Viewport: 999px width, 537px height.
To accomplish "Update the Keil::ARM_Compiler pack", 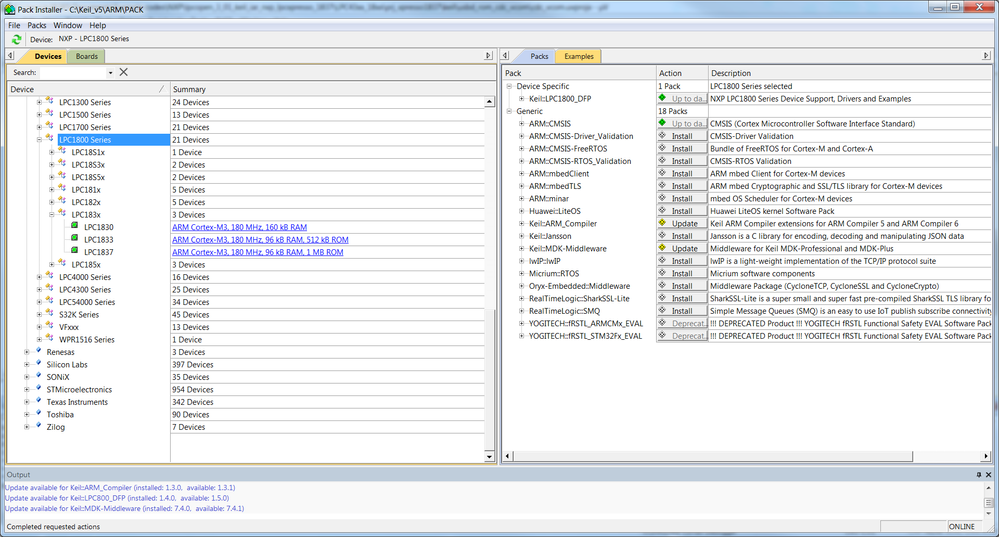I will pyautogui.click(x=682, y=224).
